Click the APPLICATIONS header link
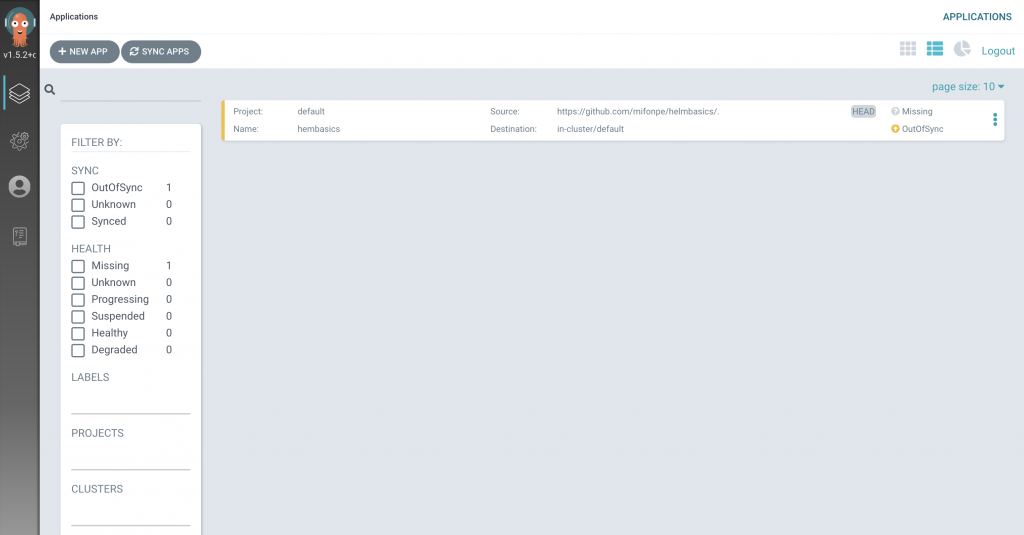 [x=977, y=17]
